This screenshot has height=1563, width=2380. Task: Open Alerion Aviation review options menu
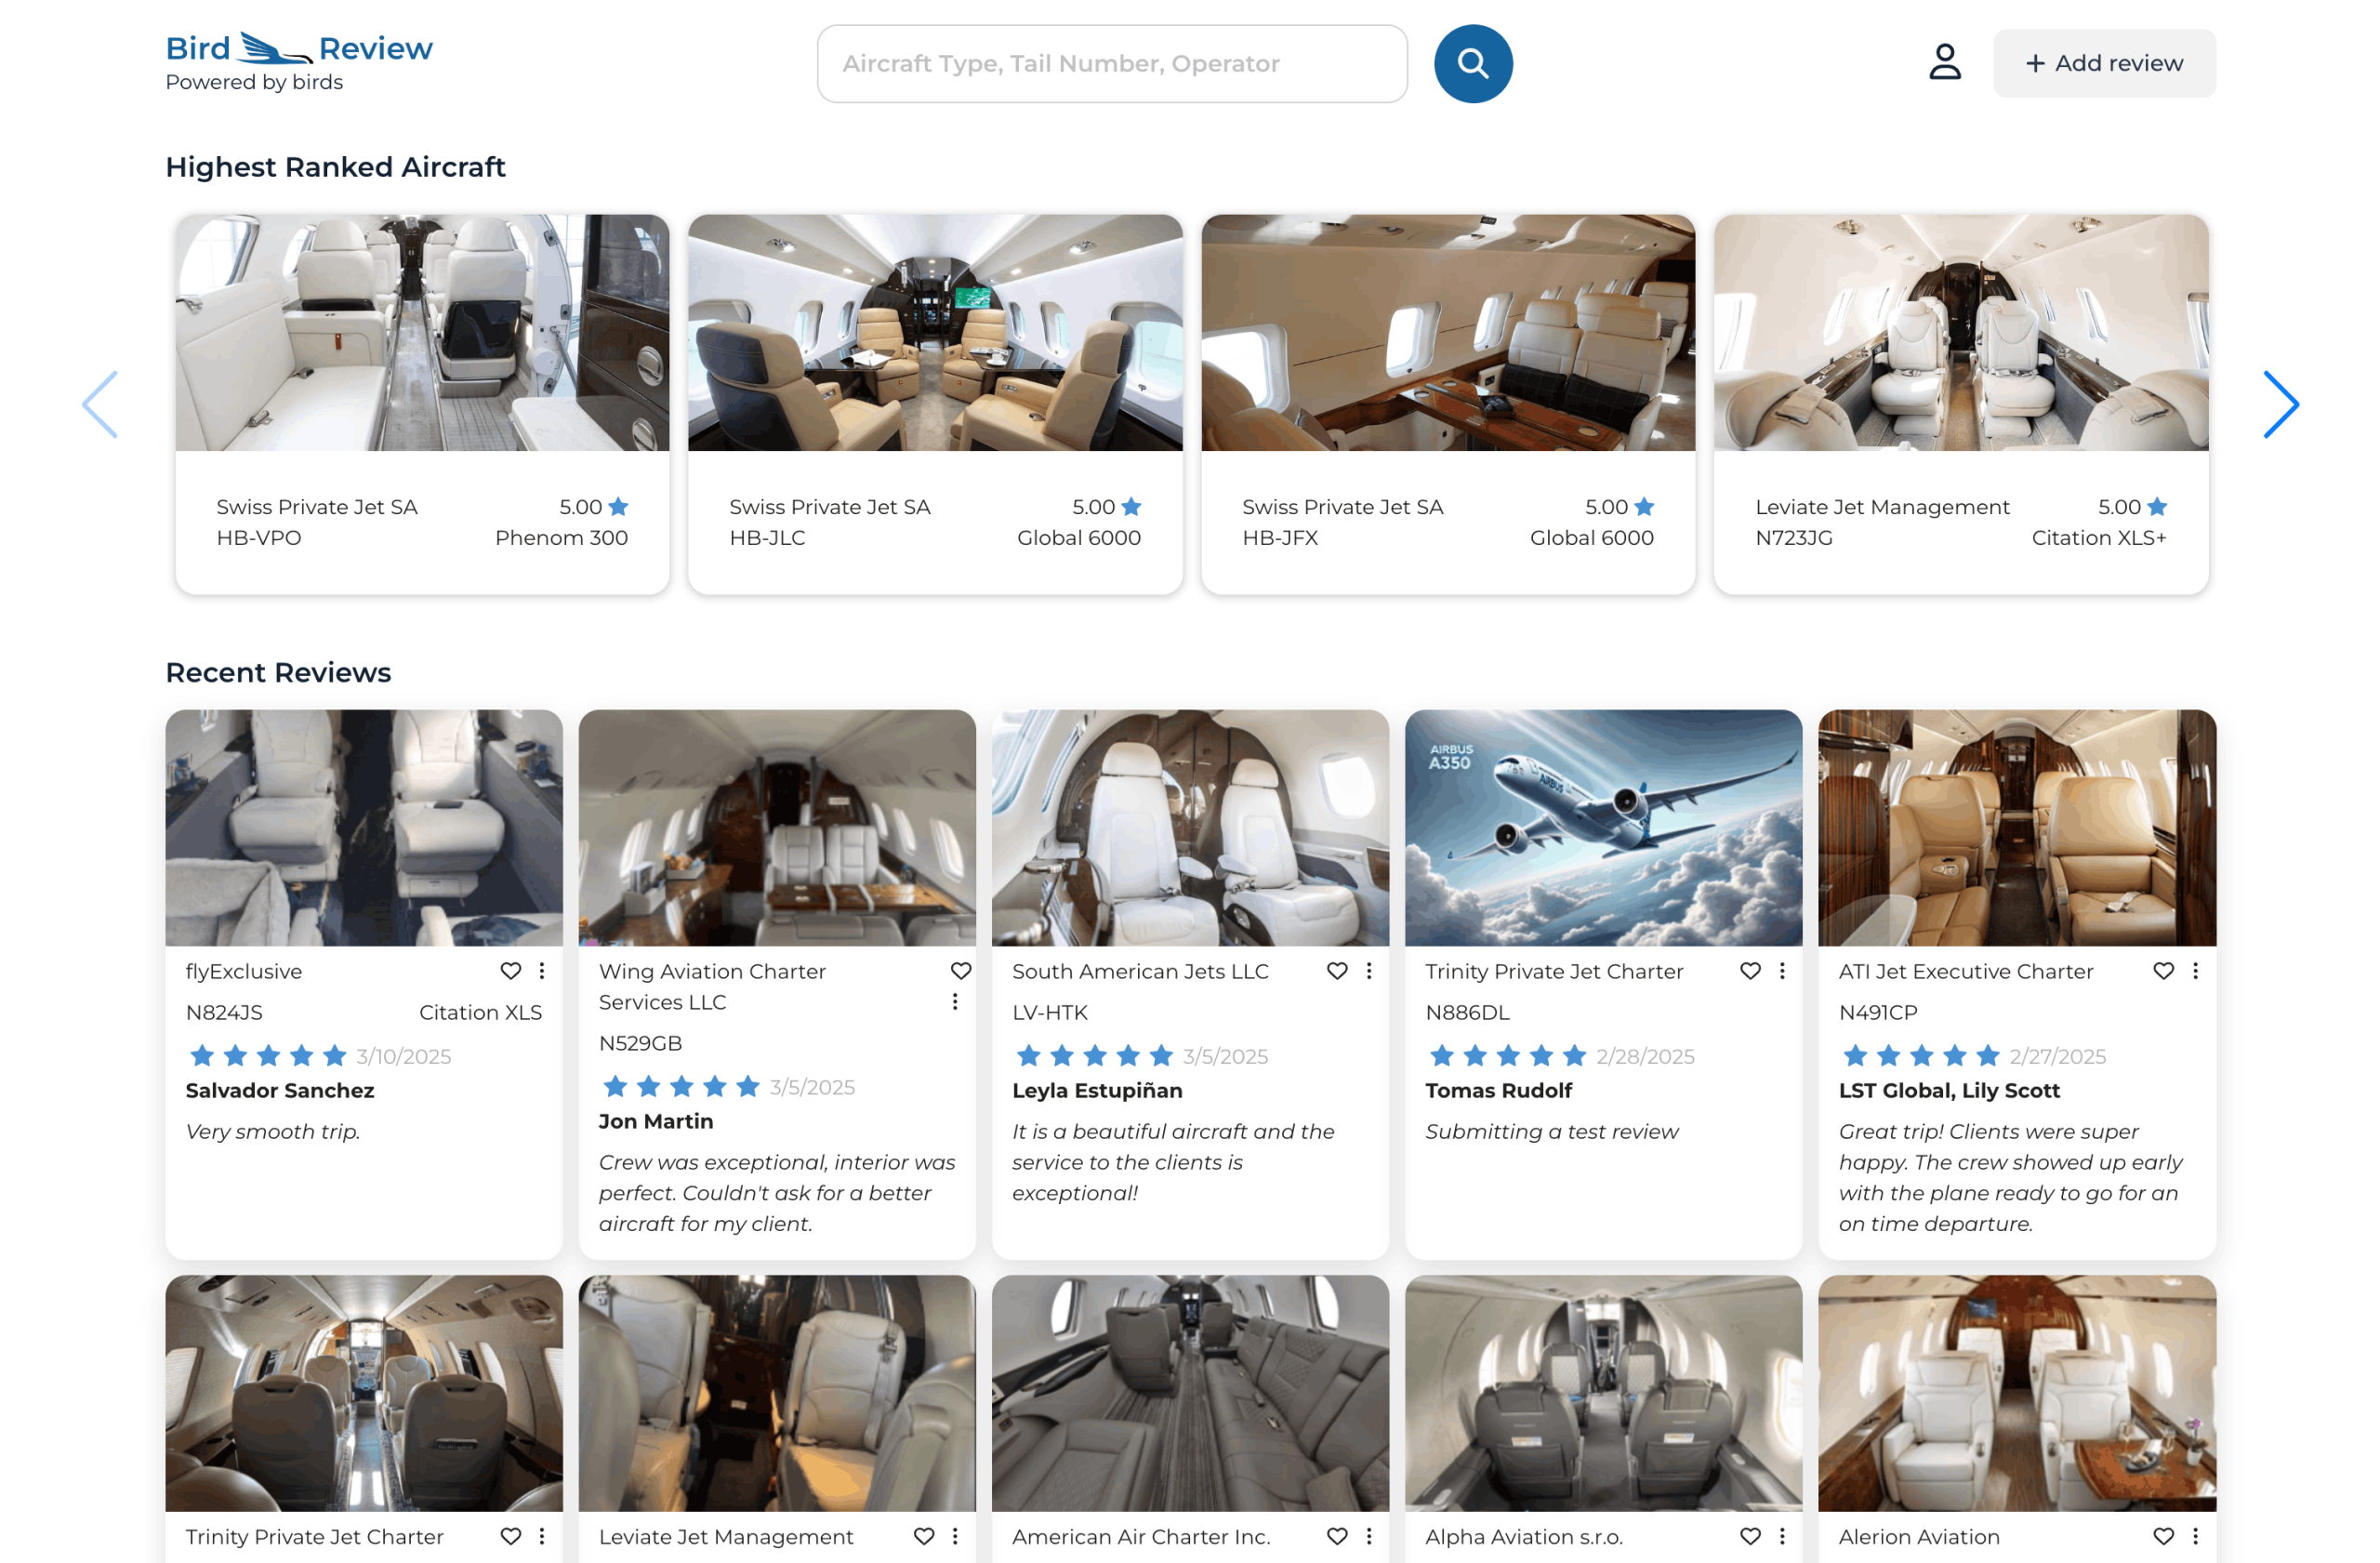point(2195,1536)
